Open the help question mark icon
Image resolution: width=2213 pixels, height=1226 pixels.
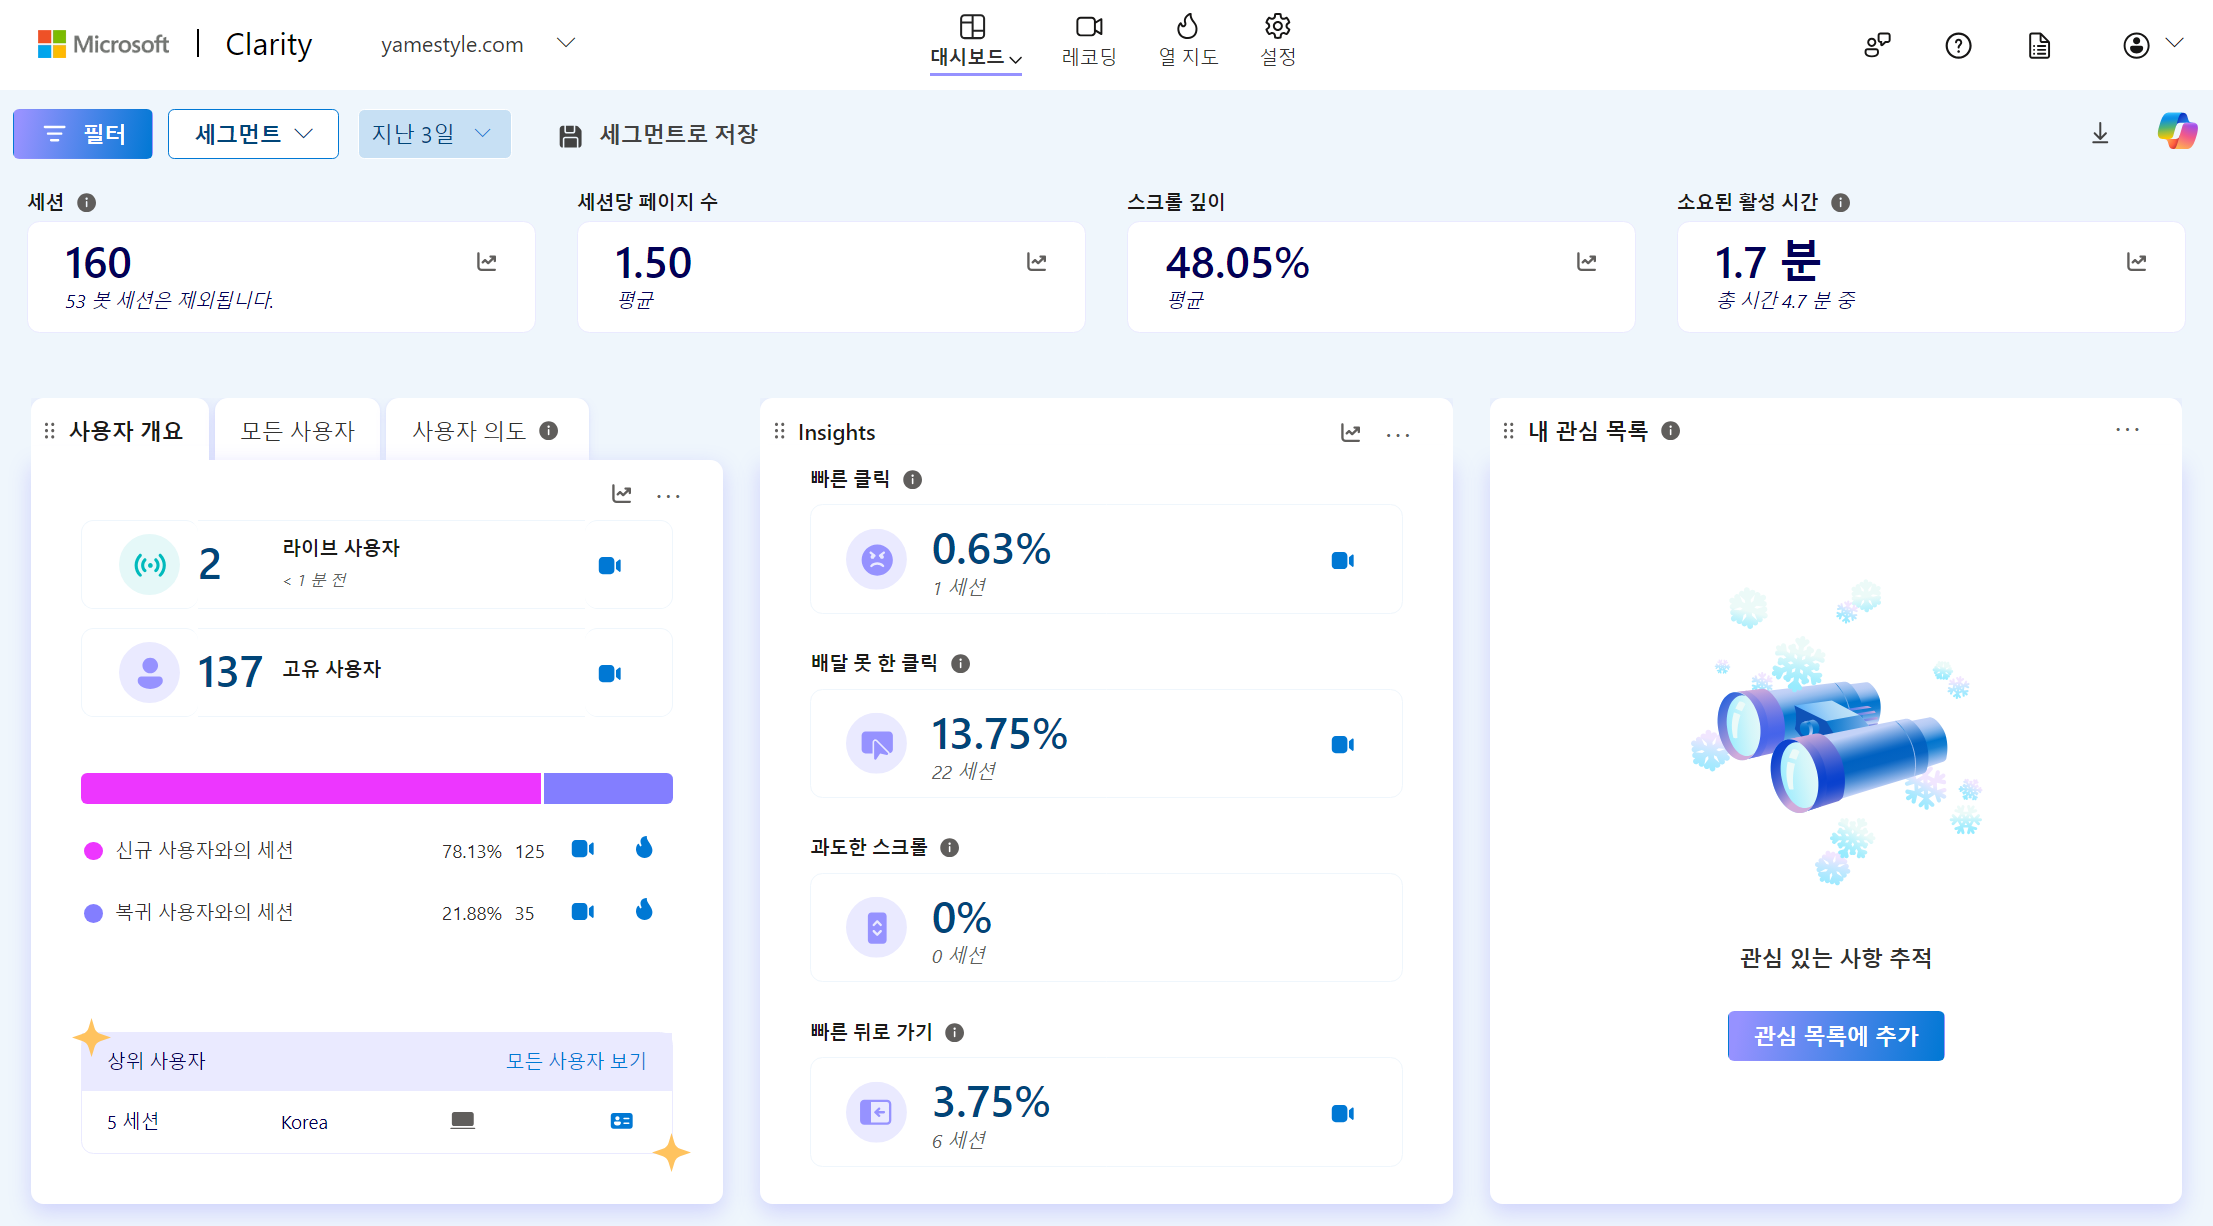1958,46
